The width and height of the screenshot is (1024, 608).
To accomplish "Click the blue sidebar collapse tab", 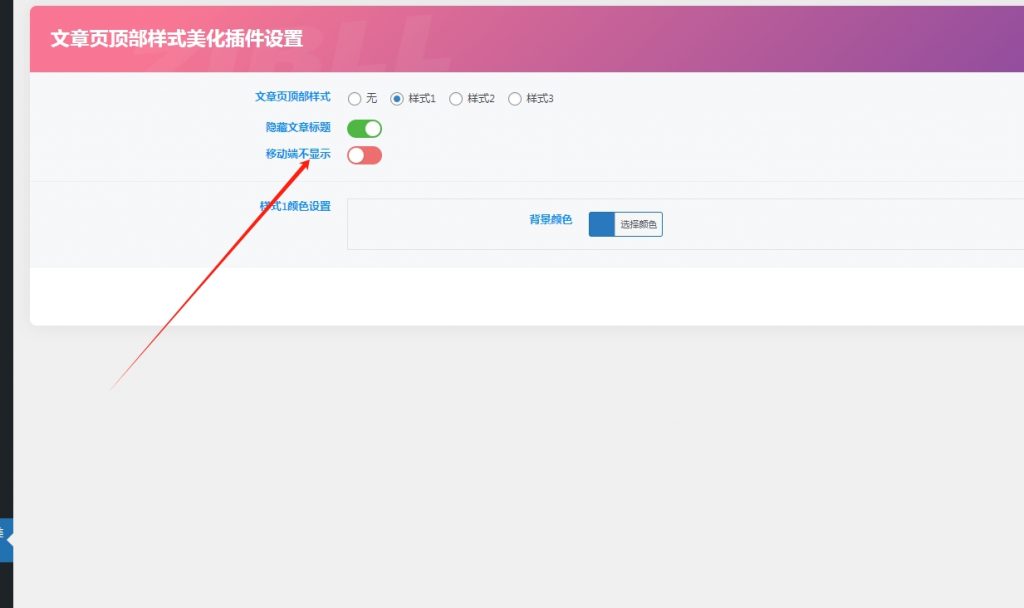I will 7,540.
